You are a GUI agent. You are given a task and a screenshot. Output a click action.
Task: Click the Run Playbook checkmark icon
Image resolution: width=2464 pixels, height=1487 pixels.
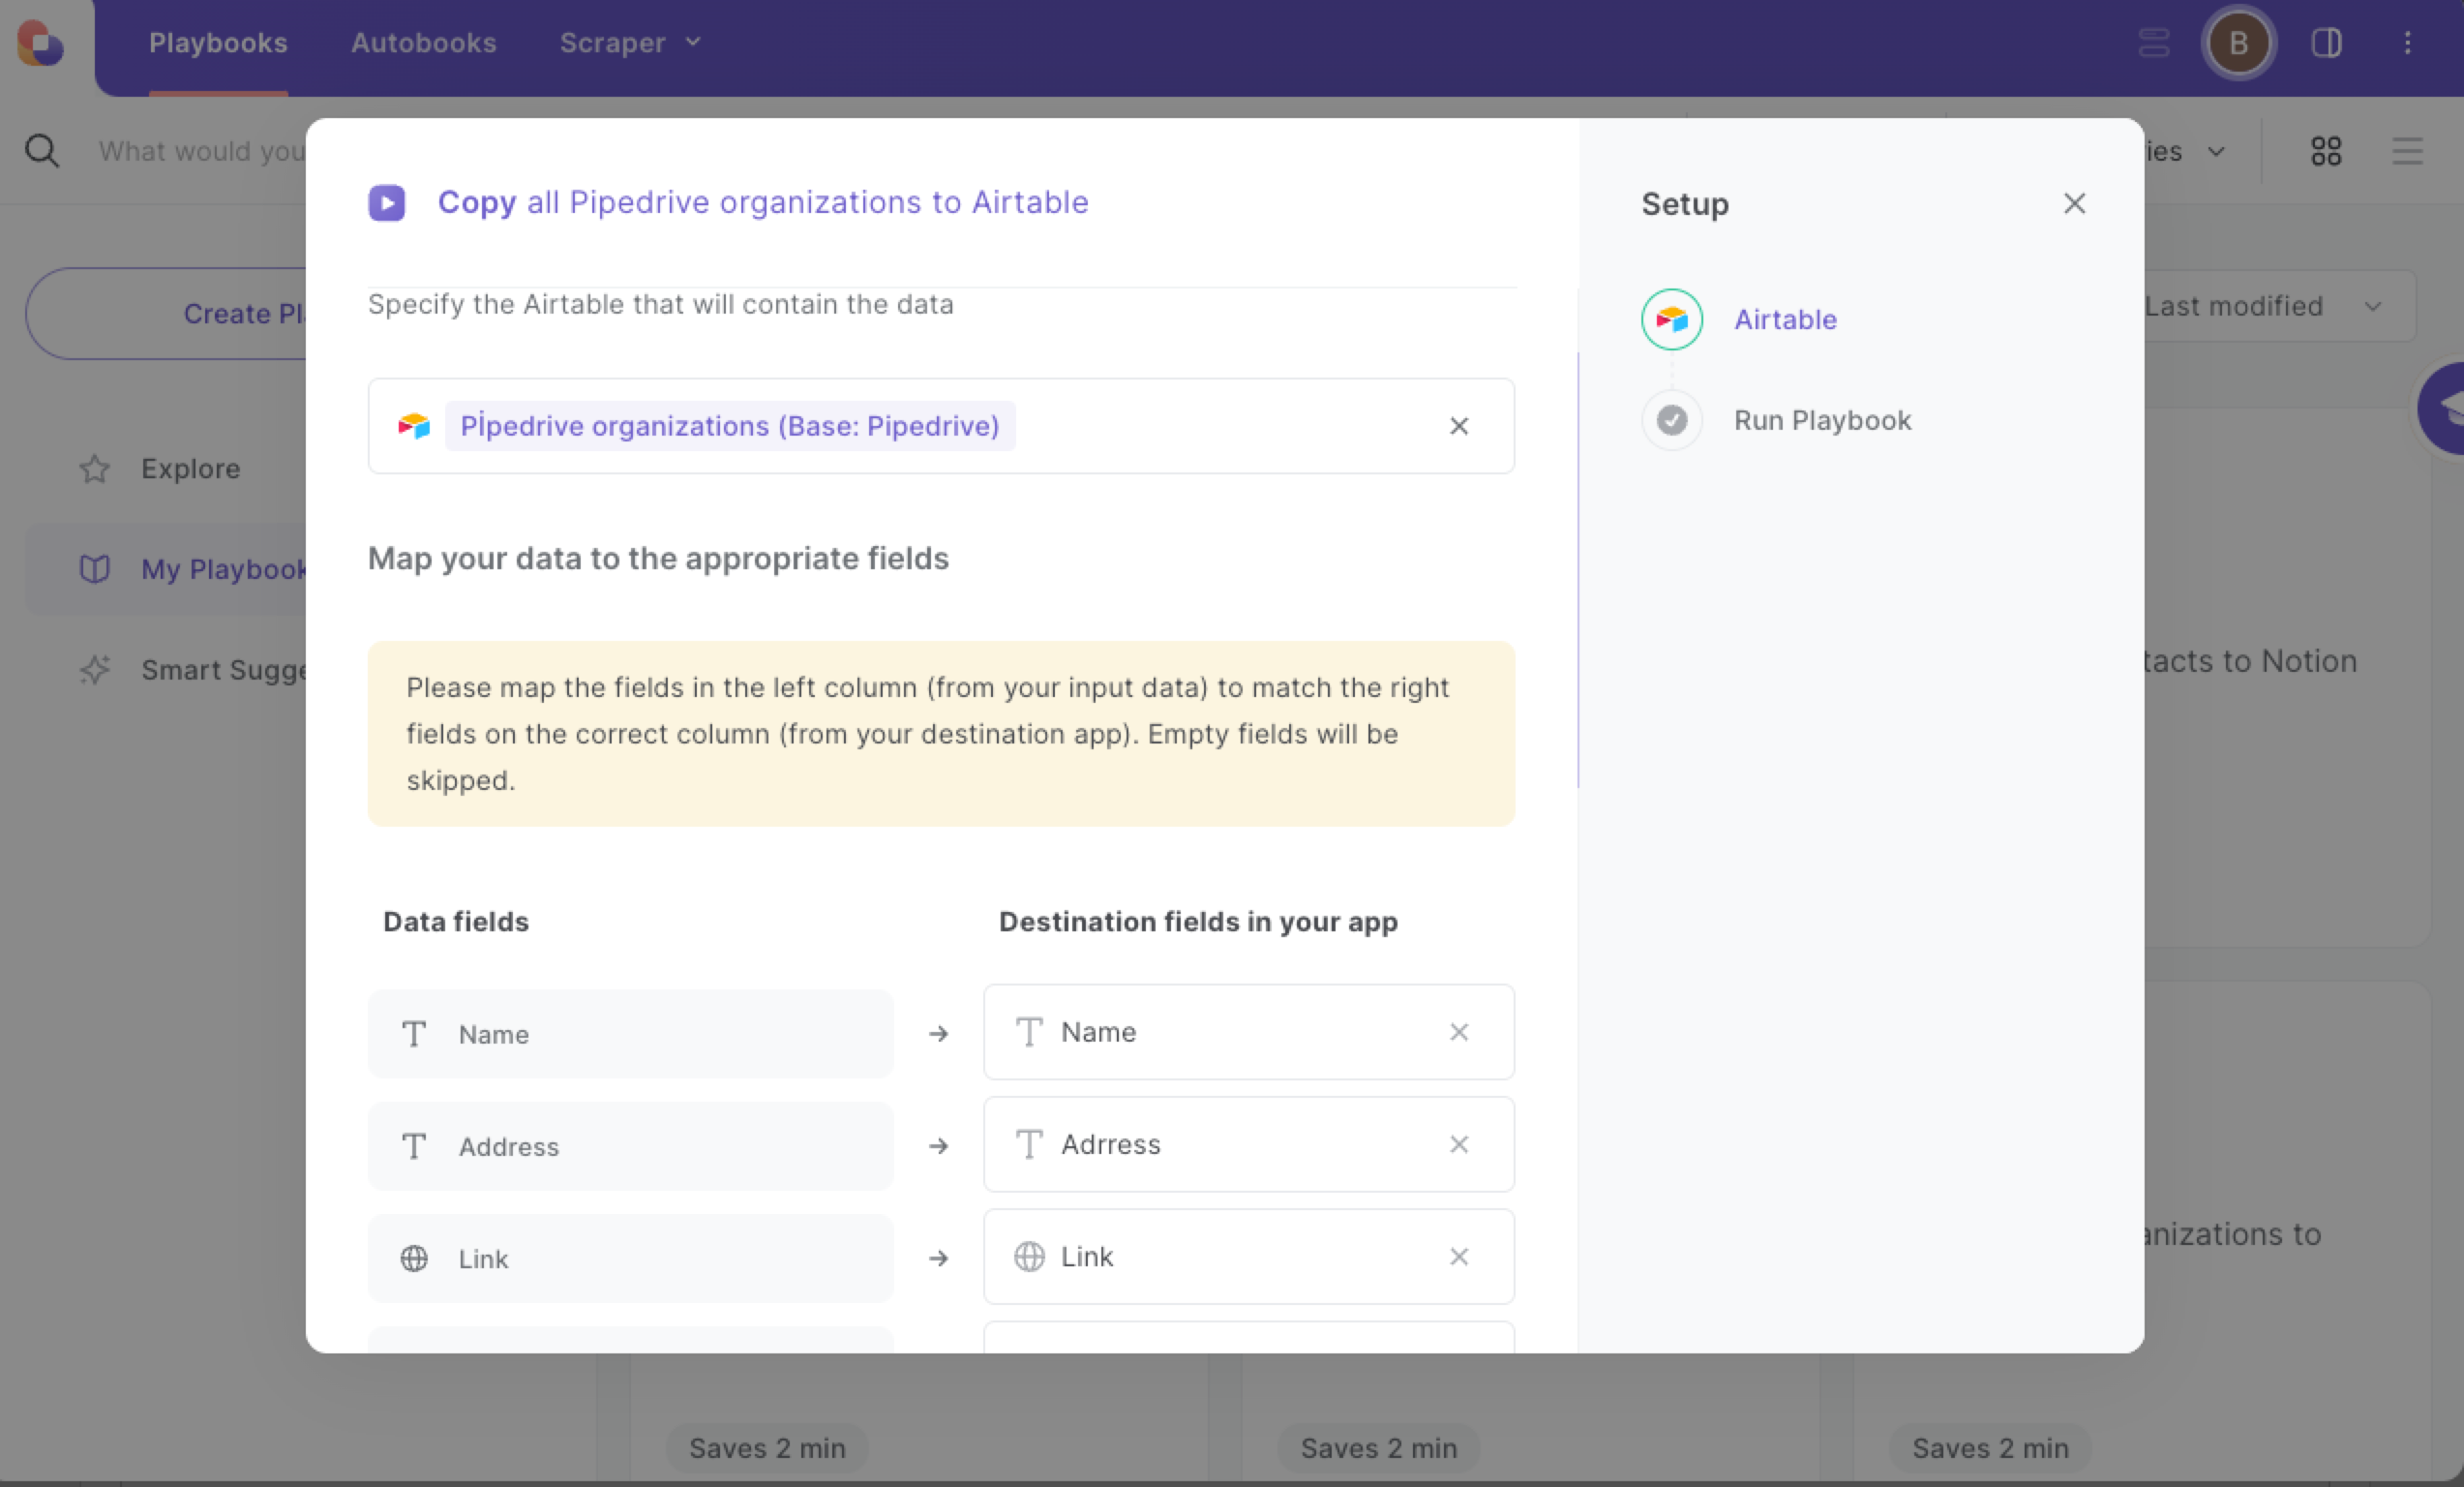coord(1672,420)
